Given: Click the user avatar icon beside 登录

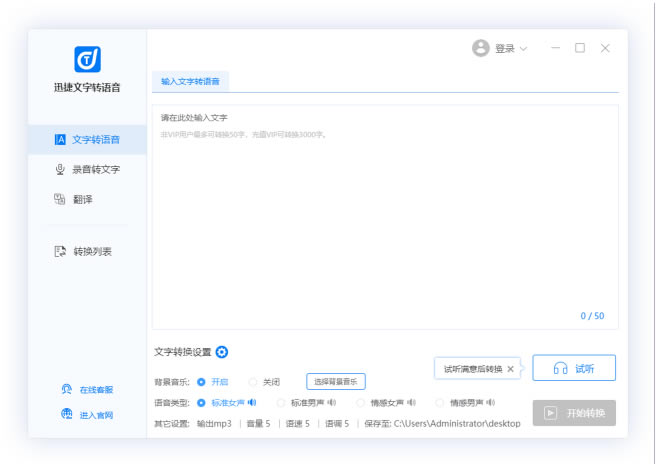Looking at the screenshot, I should (x=481, y=48).
